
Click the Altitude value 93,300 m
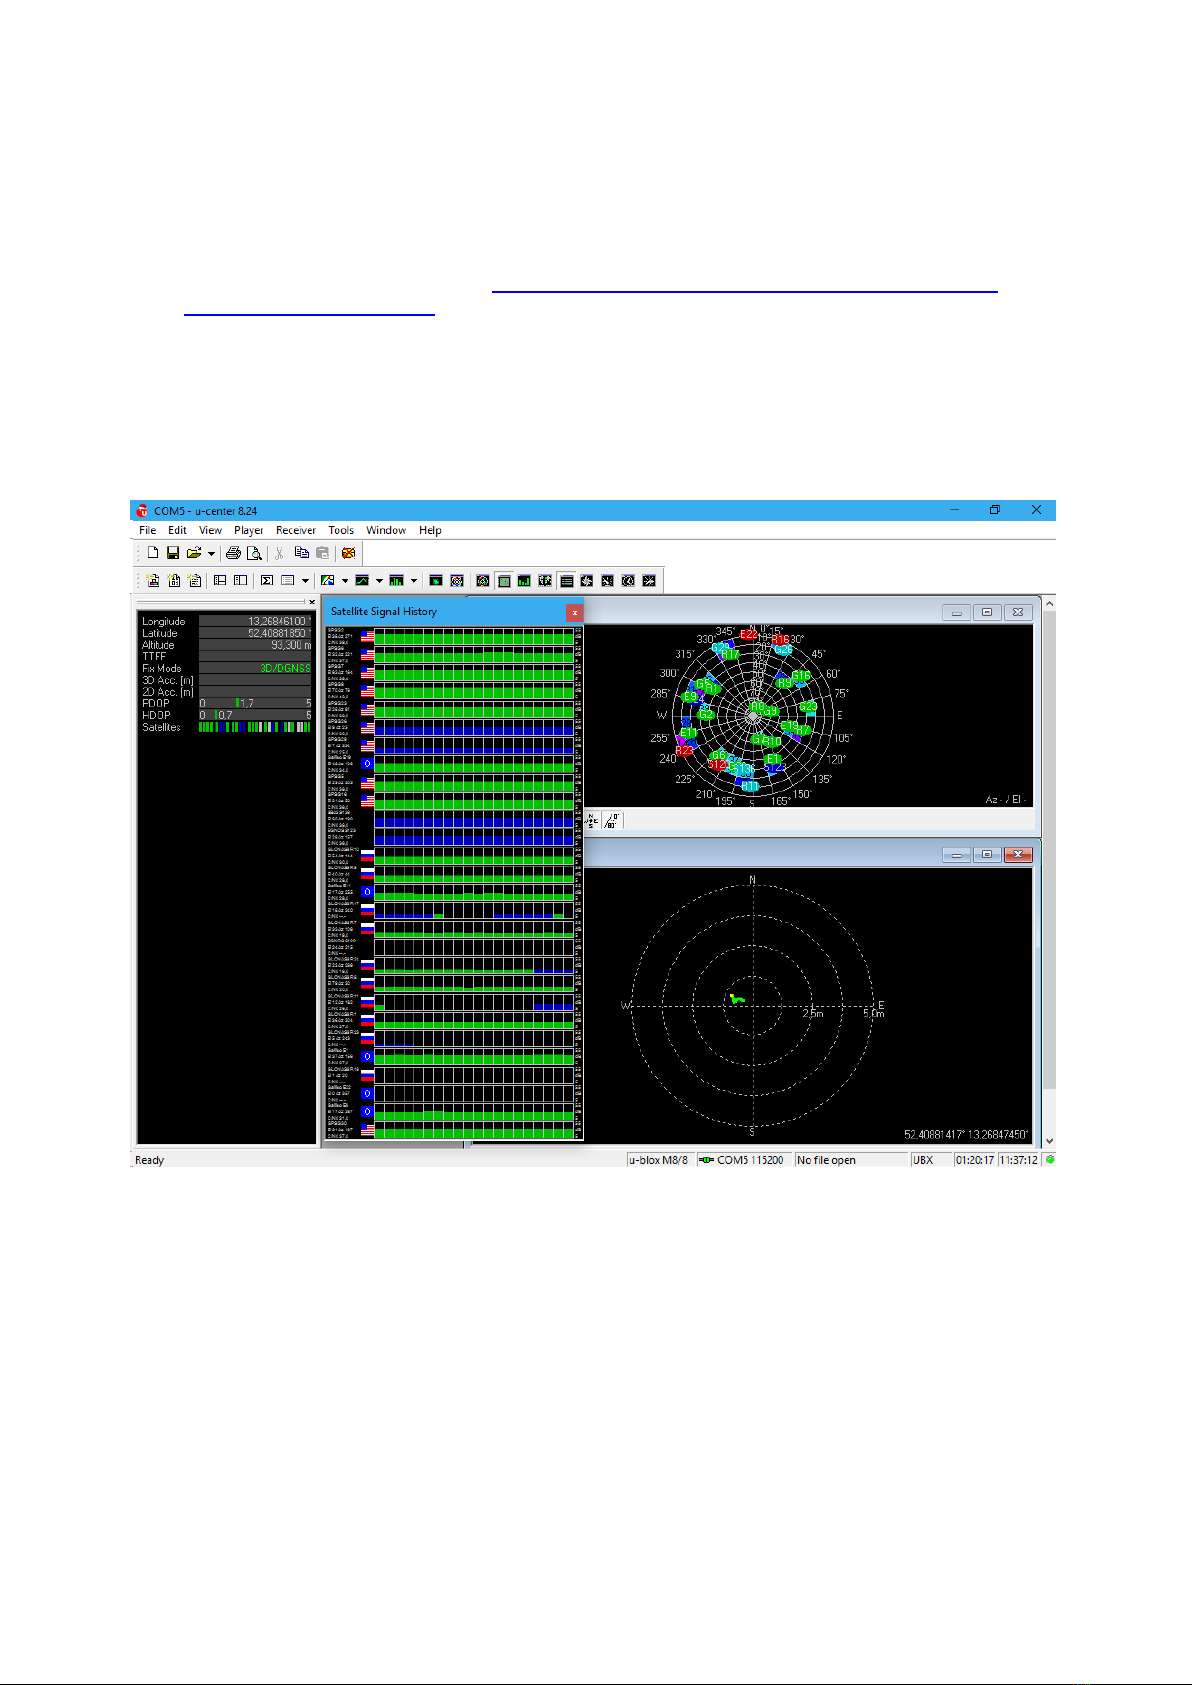pyautogui.click(x=255, y=645)
